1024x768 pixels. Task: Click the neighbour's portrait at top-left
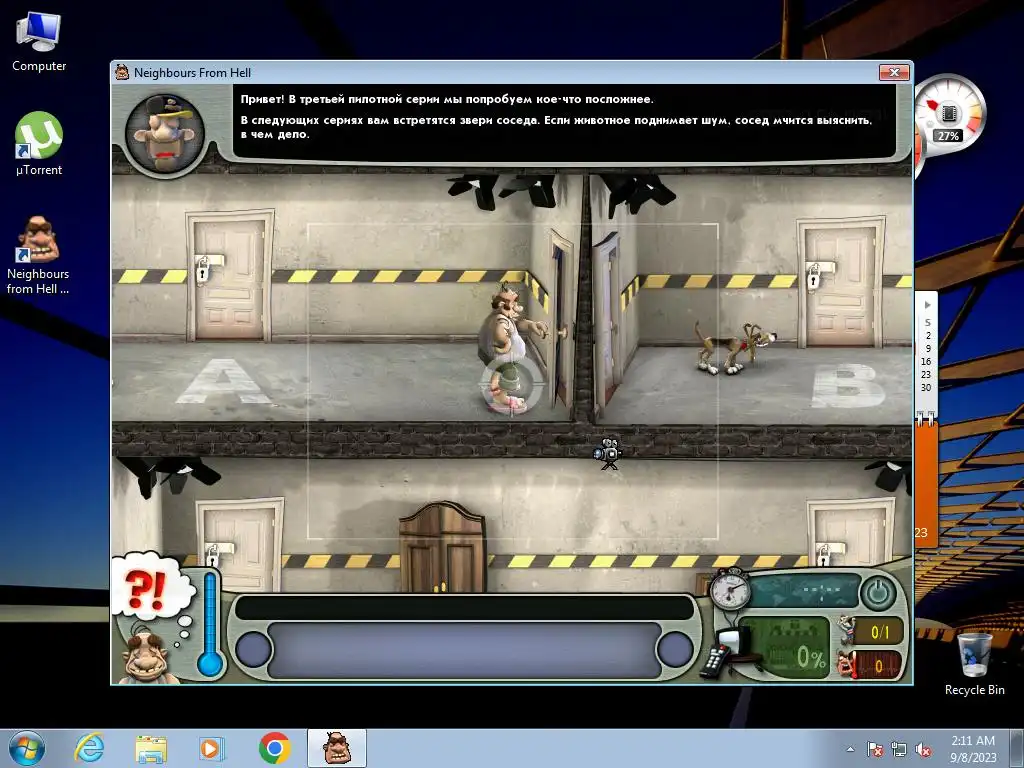click(165, 134)
